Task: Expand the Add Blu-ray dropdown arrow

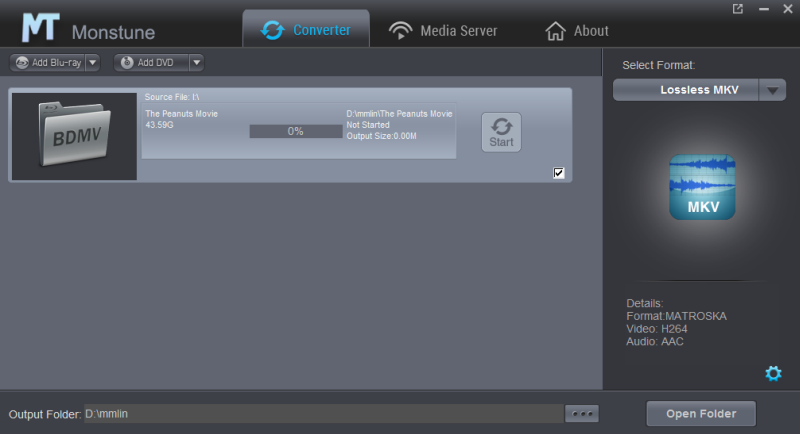Action: click(x=93, y=62)
